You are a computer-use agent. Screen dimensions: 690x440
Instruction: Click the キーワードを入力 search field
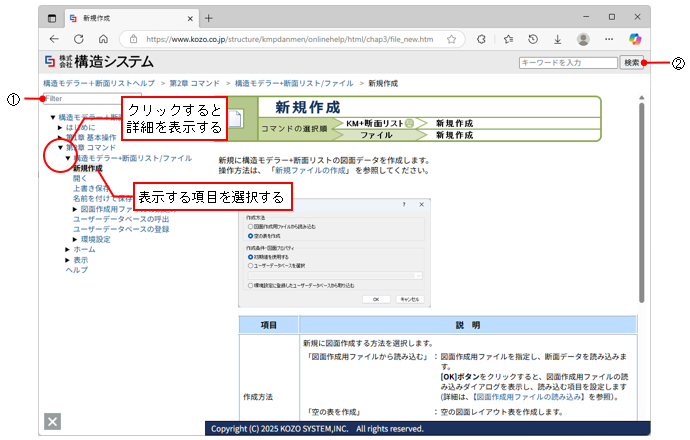click(x=566, y=63)
